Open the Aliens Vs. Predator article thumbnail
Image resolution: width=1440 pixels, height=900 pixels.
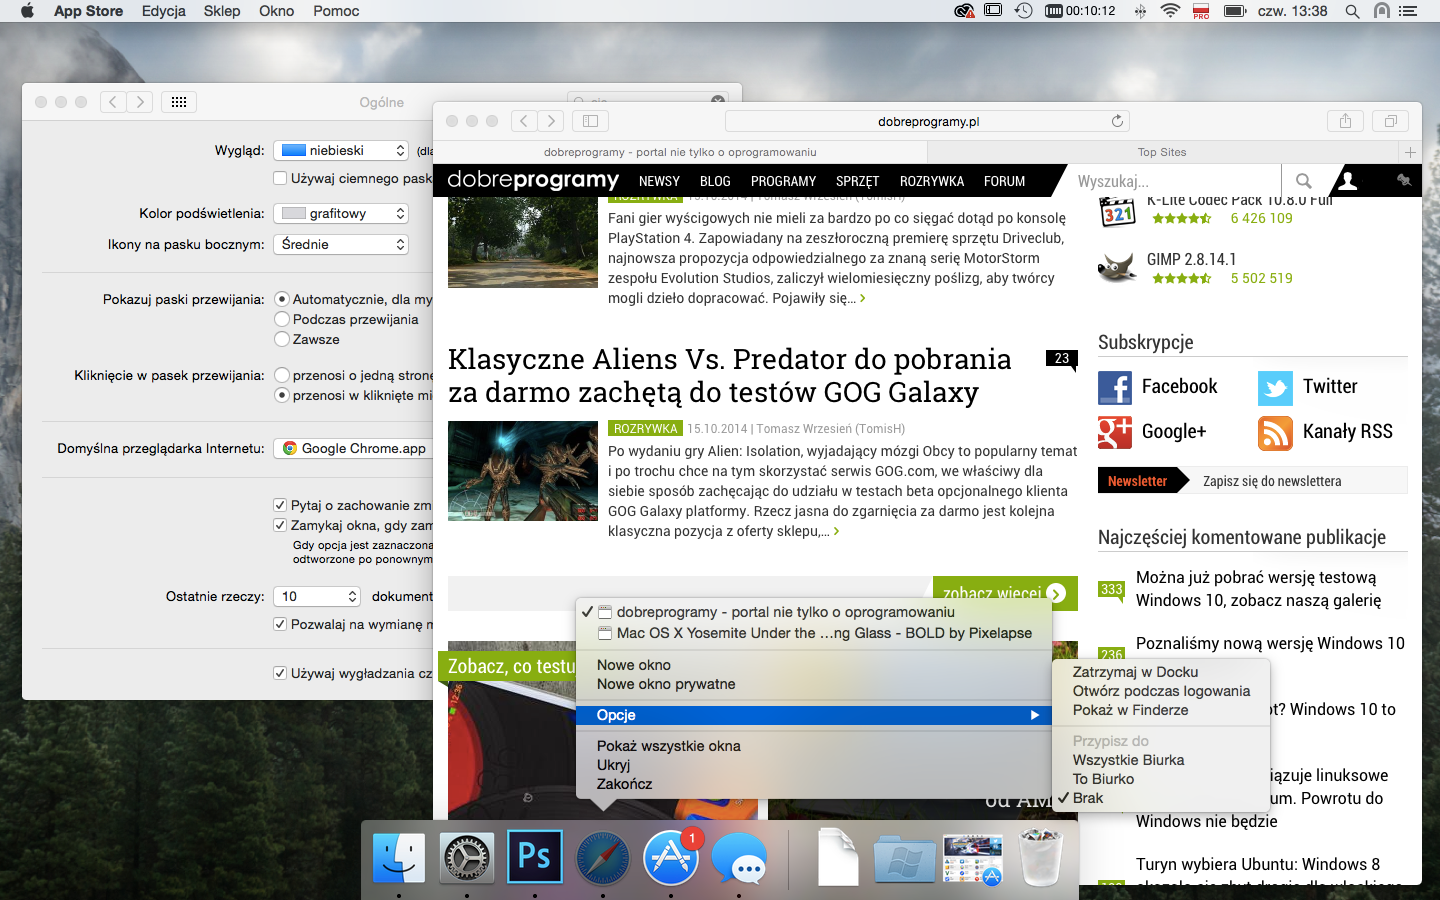523,471
